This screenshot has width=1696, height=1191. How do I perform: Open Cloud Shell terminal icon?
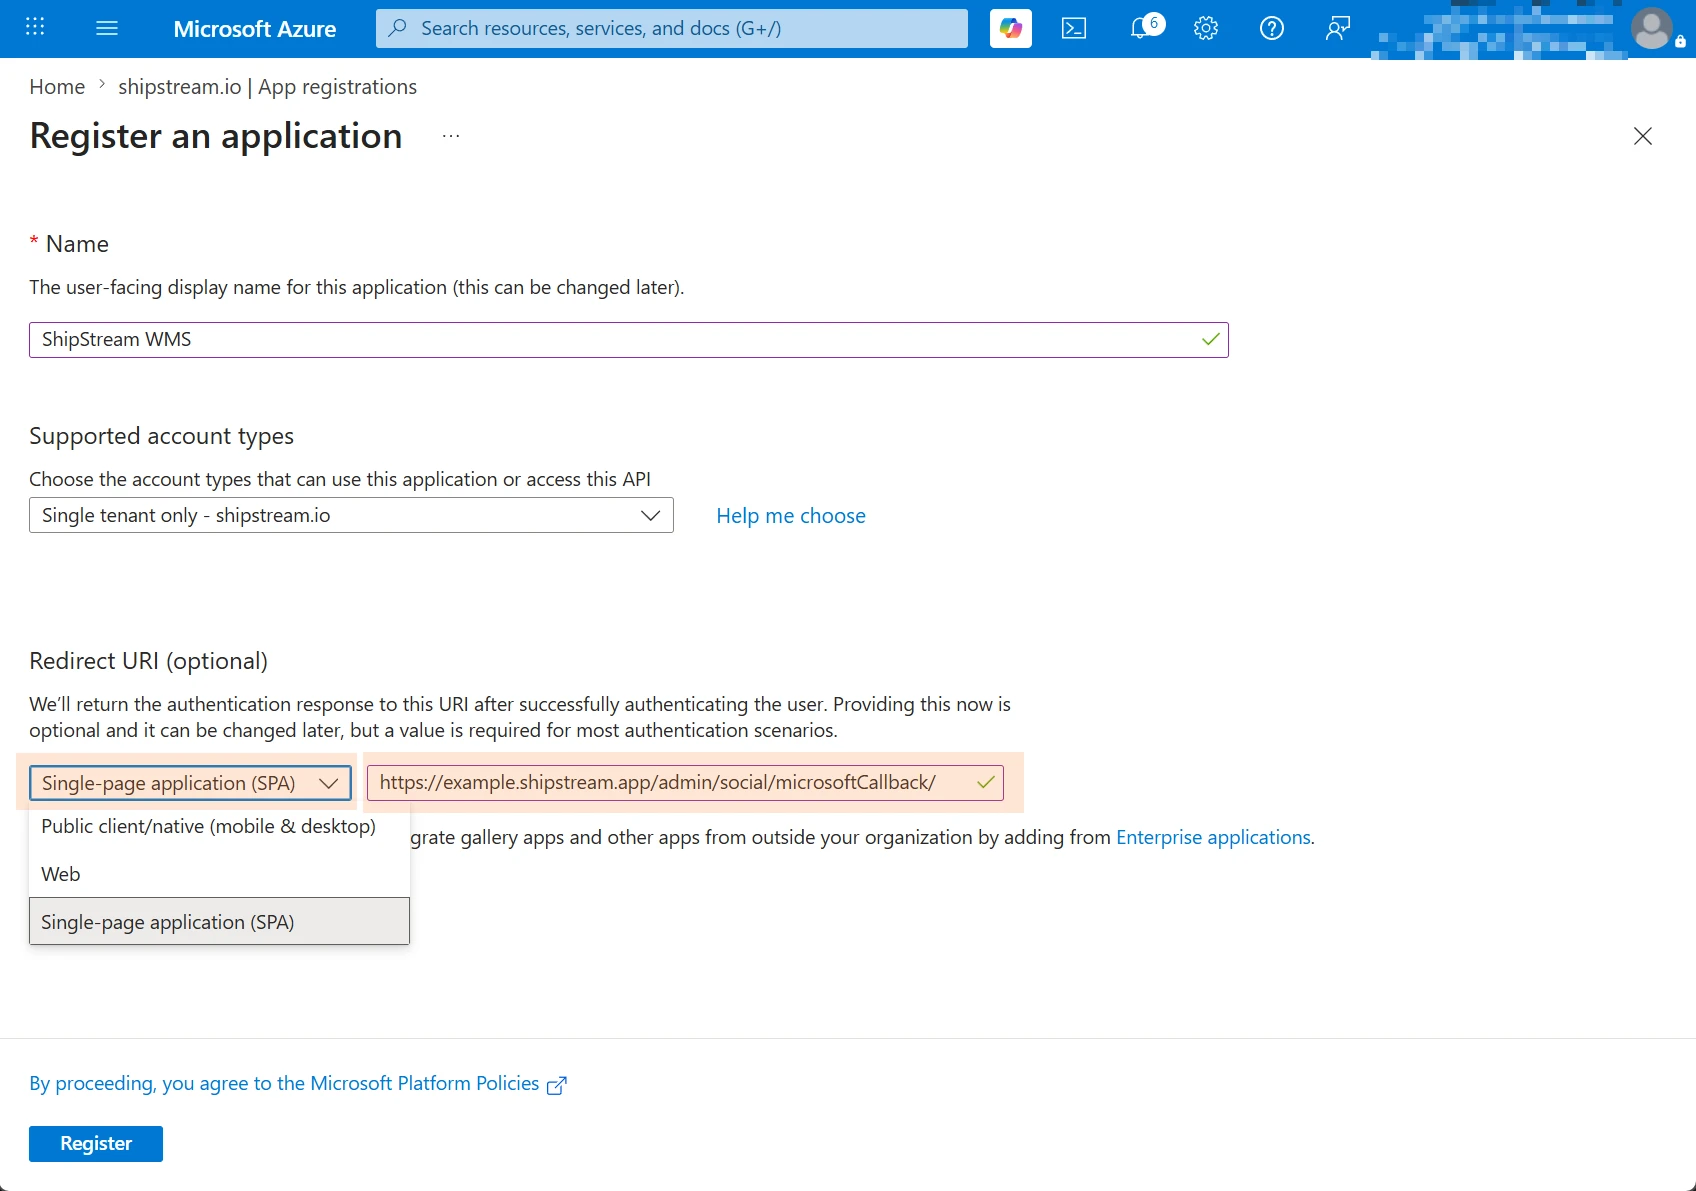coord(1074,28)
